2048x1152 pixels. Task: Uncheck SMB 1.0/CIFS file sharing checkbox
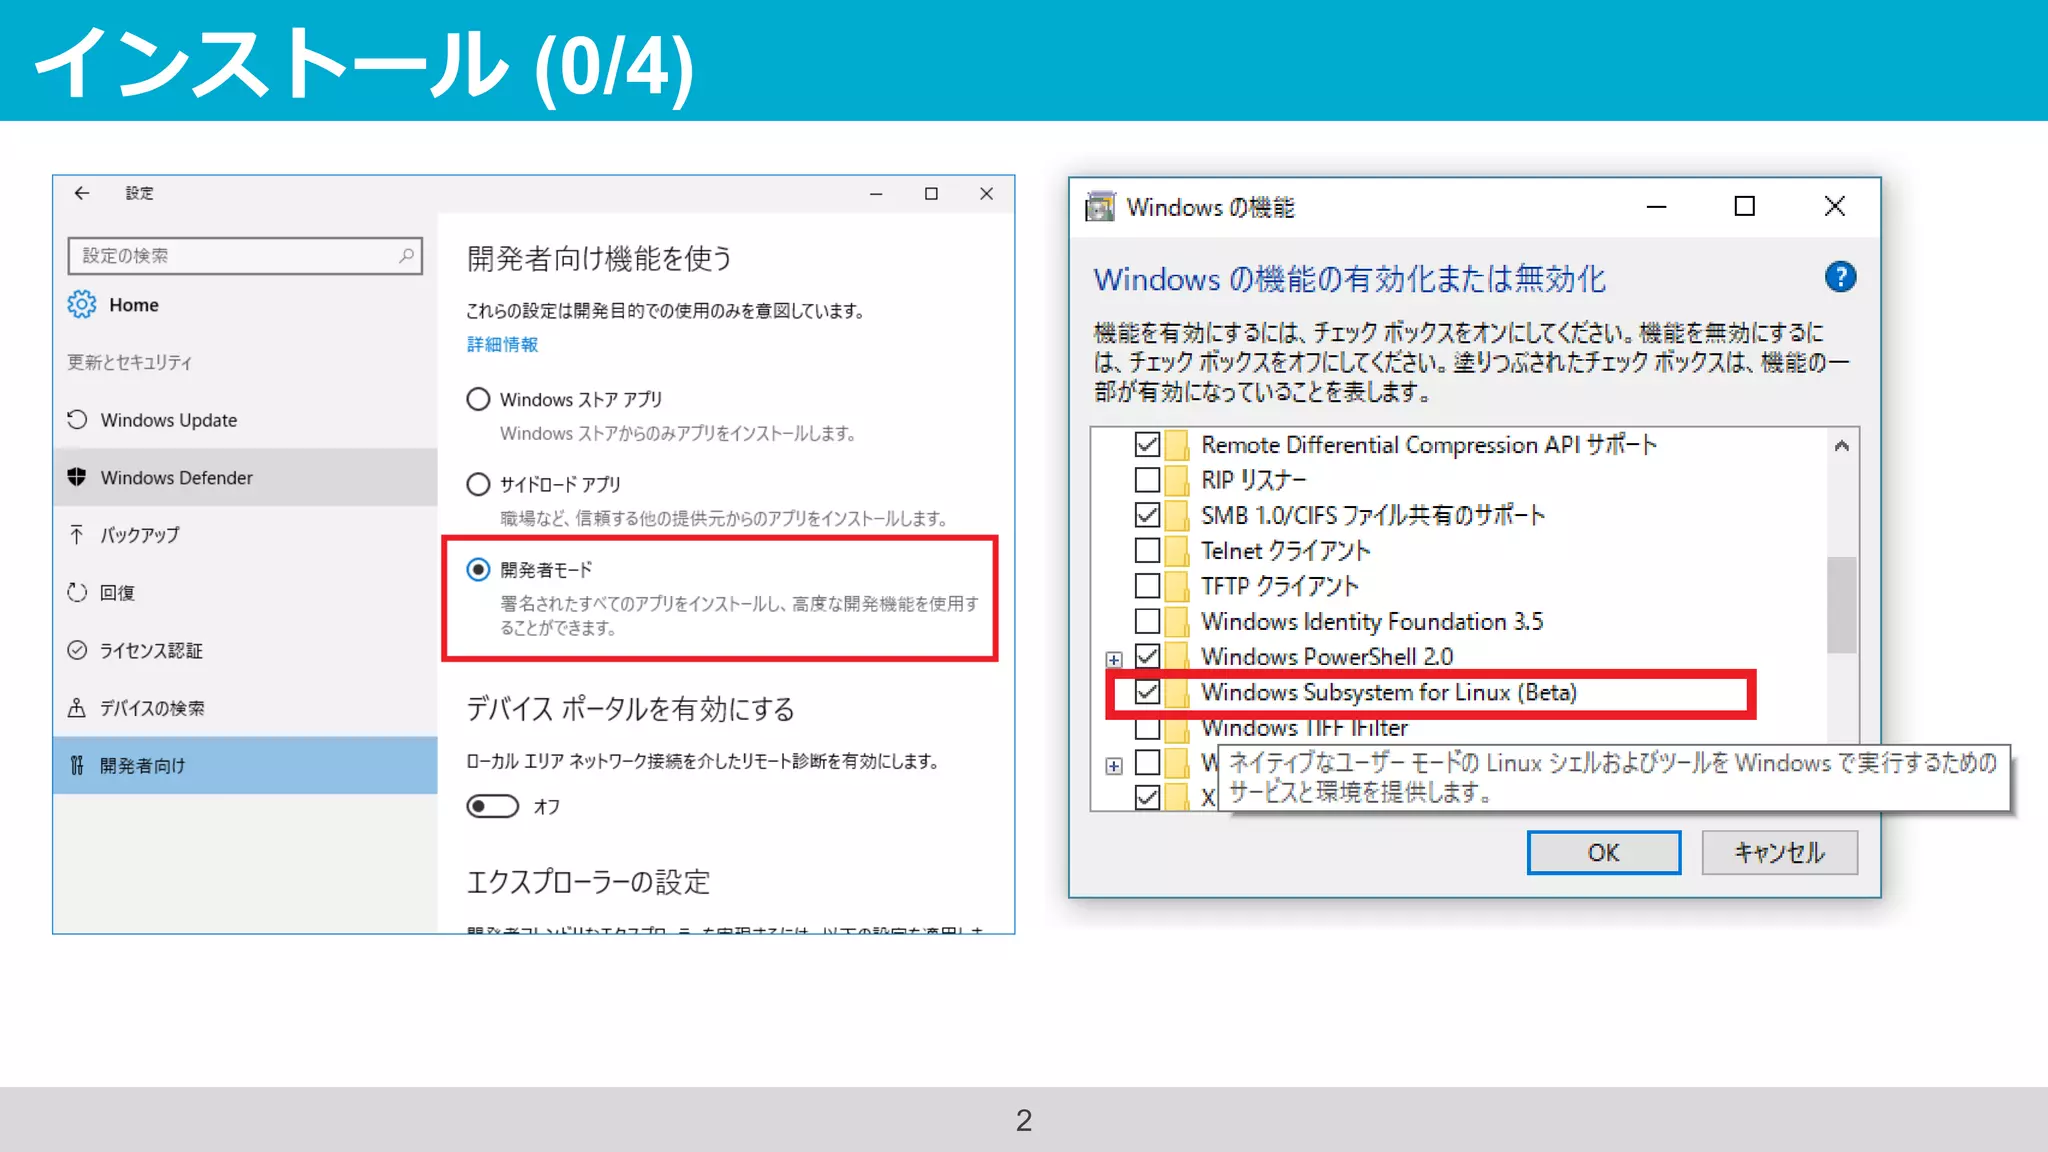click(x=1147, y=515)
